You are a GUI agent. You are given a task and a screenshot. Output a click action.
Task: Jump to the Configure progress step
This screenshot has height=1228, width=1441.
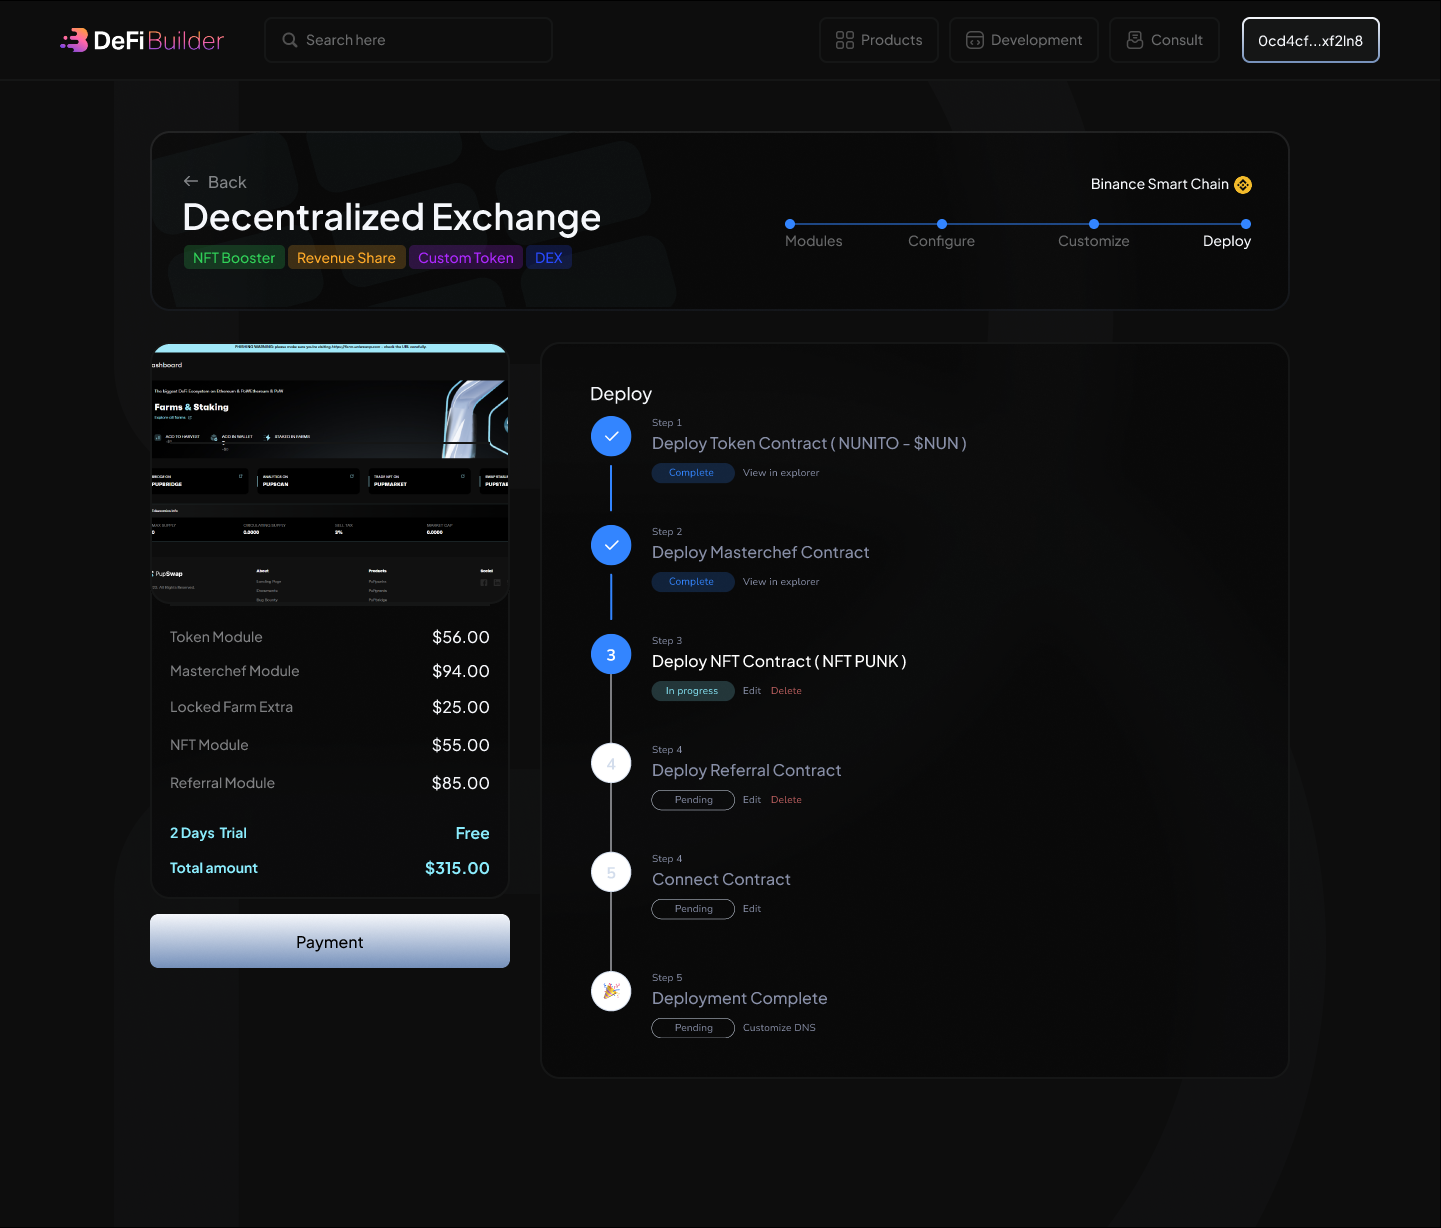(941, 225)
